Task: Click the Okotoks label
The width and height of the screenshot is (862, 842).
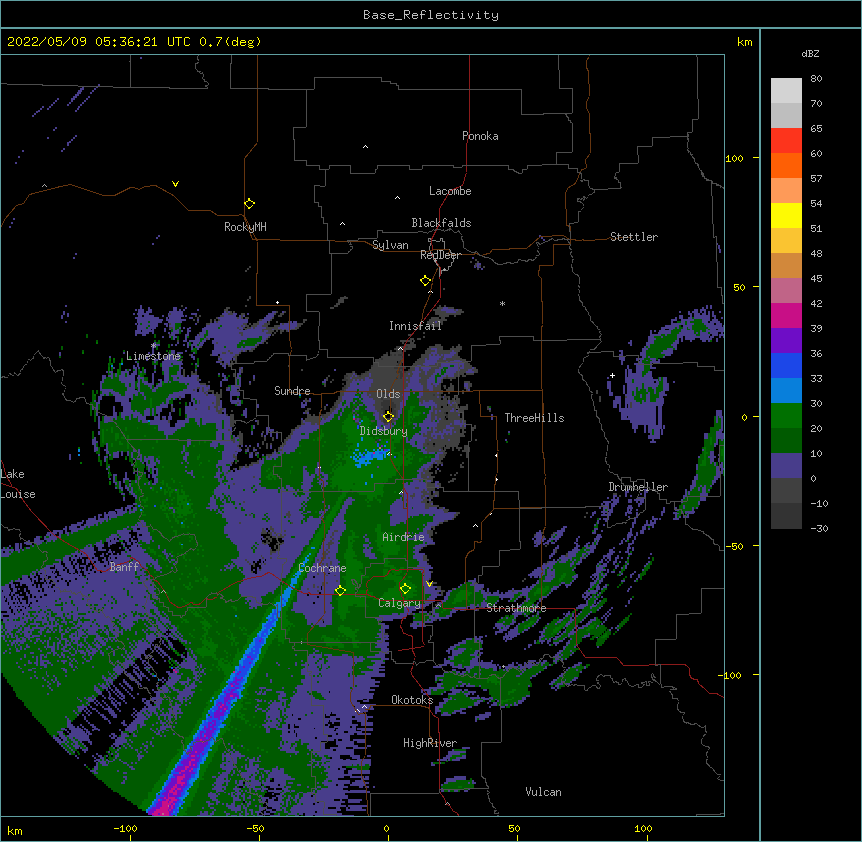Action: (x=412, y=700)
